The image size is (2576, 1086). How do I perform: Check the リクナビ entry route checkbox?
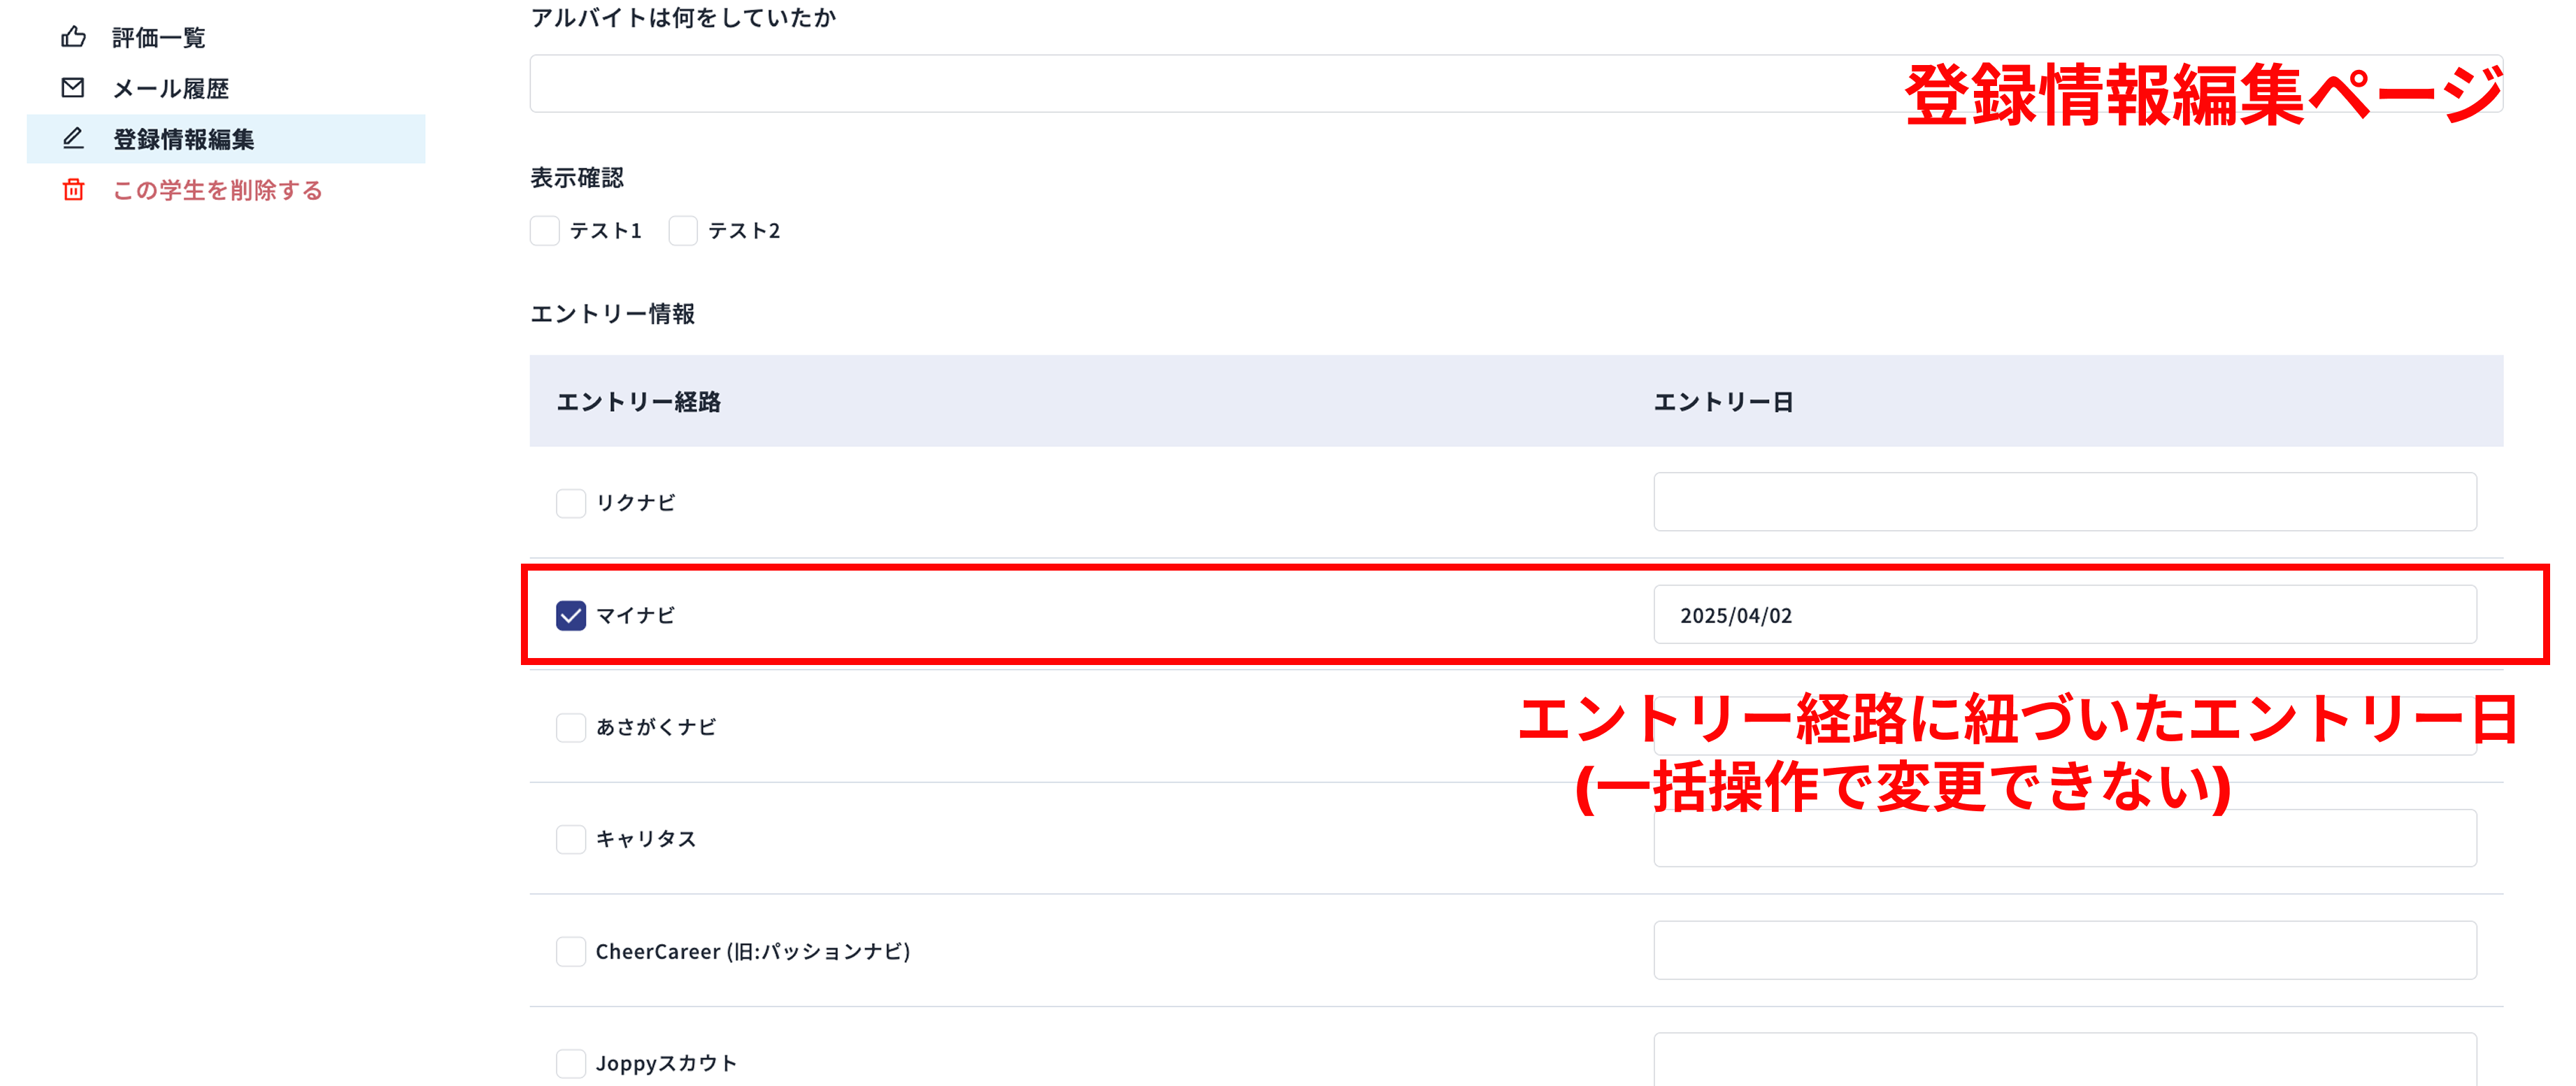571,503
